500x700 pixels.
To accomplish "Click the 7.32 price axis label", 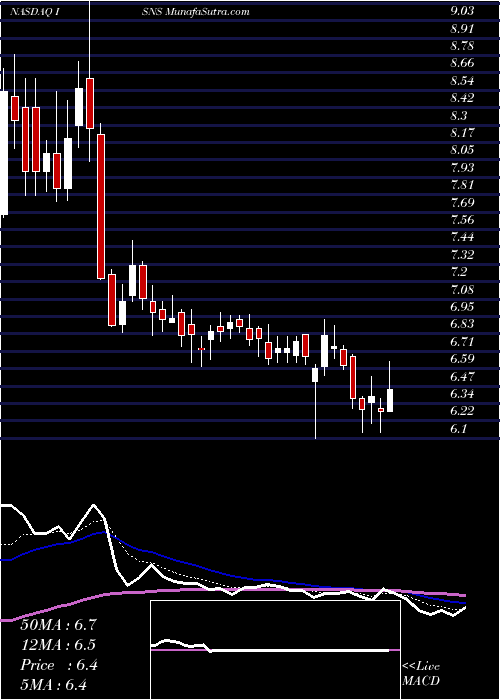I will click(462, 255).
